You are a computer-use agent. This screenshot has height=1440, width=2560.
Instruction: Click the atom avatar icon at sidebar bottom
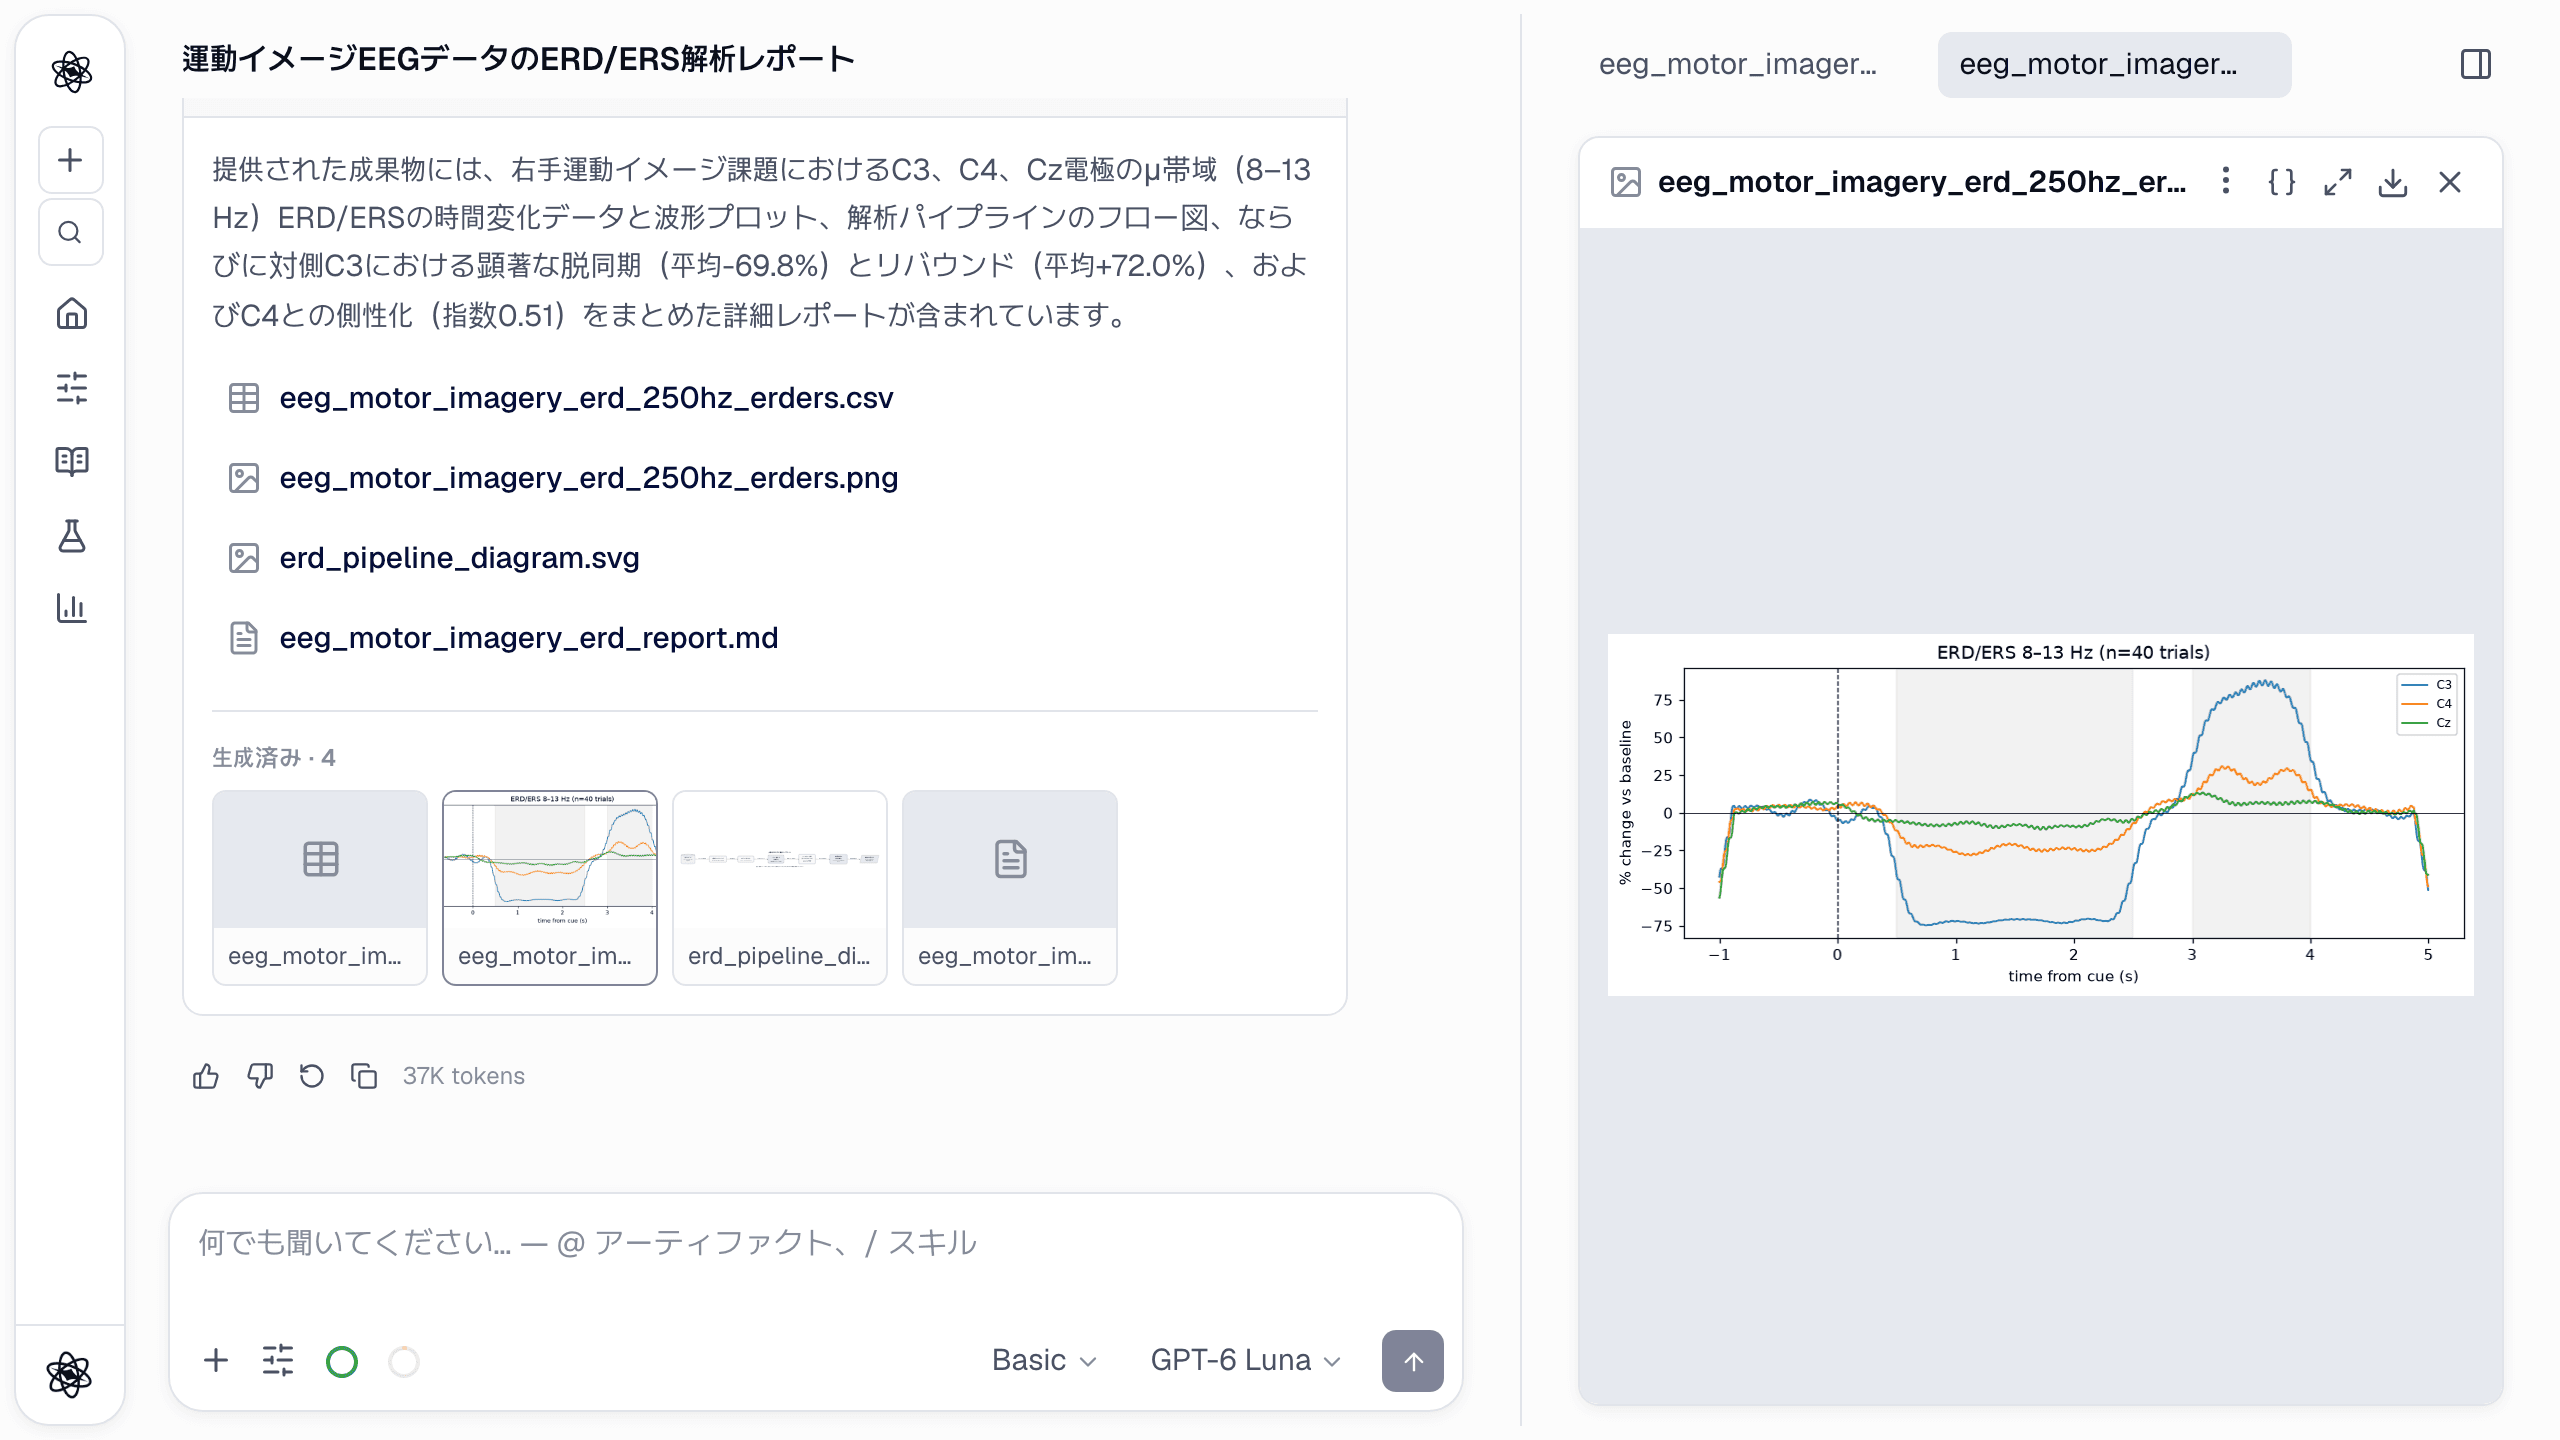coord(69,1374)
